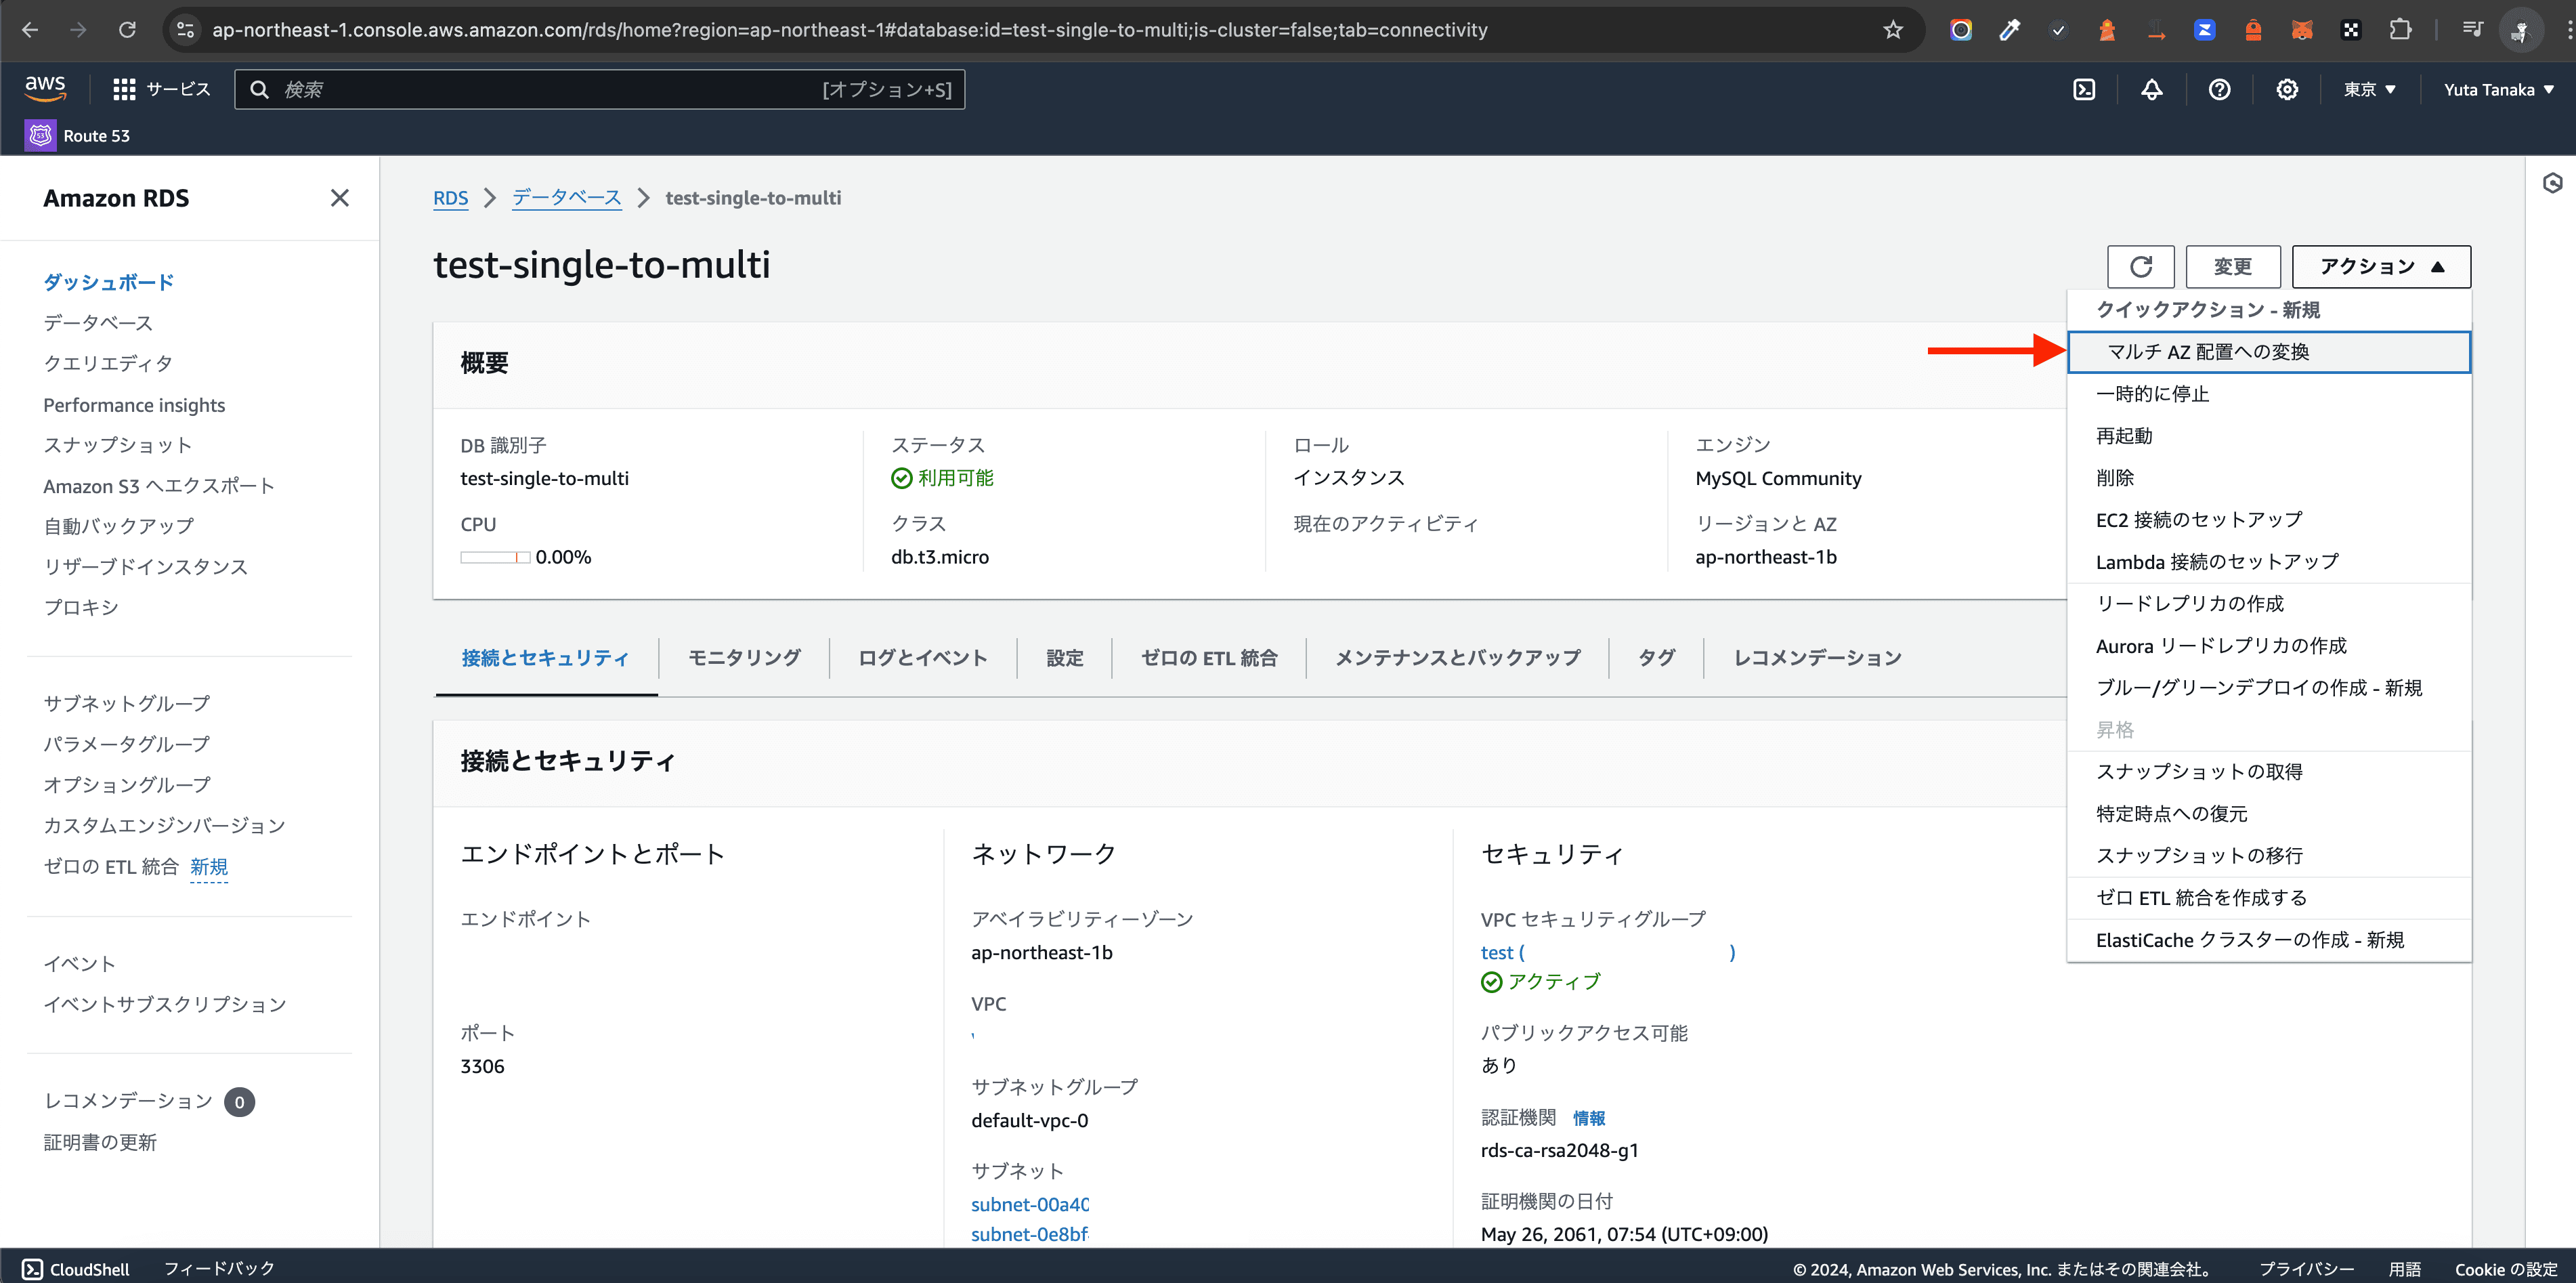Open パラメータグループ in the sidebar
This screenshot has width=2576, height=1283.
point(126,744)
